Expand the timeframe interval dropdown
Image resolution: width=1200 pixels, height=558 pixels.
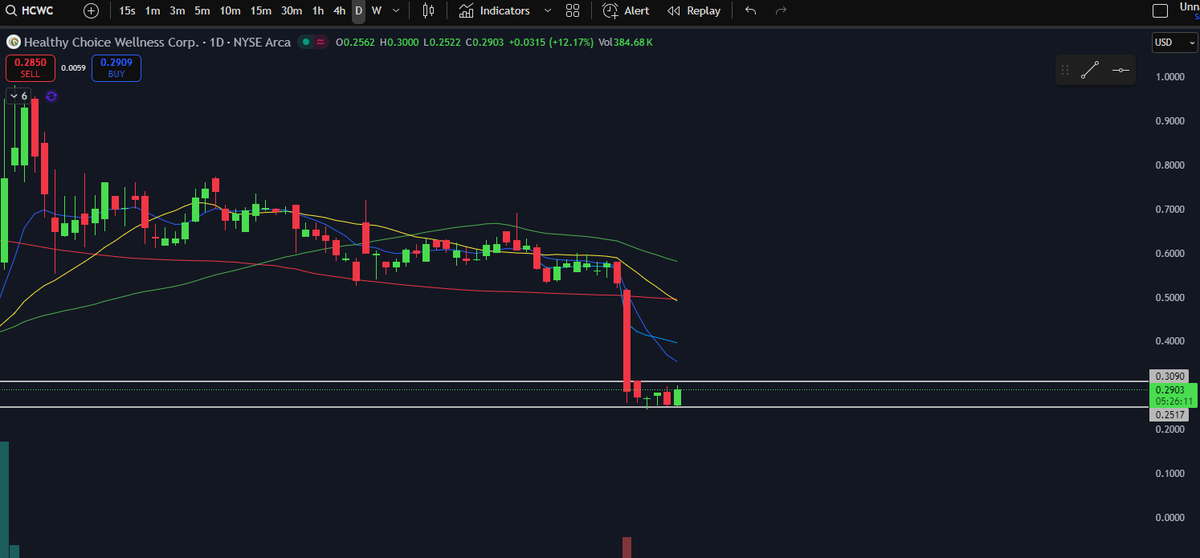(x=397, y=11)
